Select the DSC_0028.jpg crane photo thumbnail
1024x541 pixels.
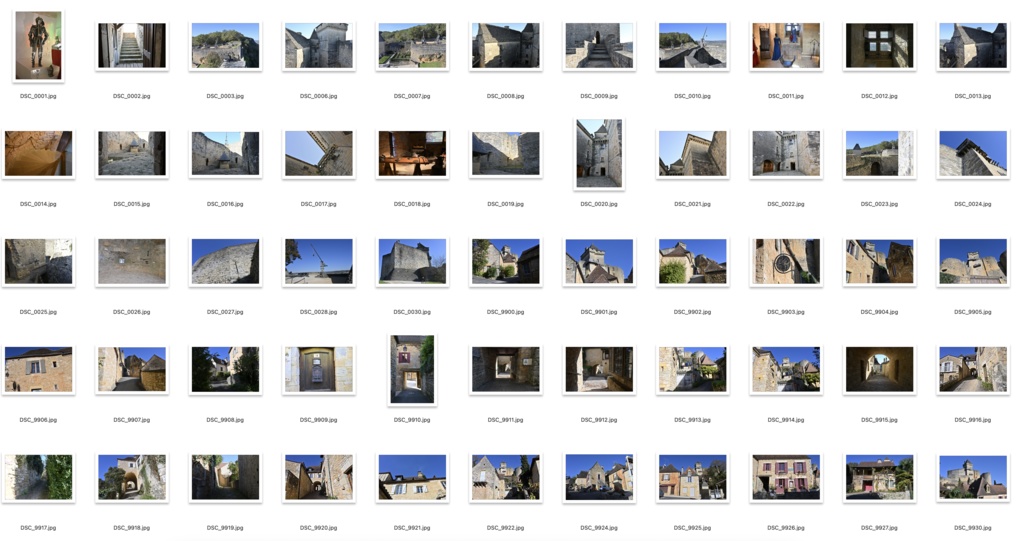point(319,261)
